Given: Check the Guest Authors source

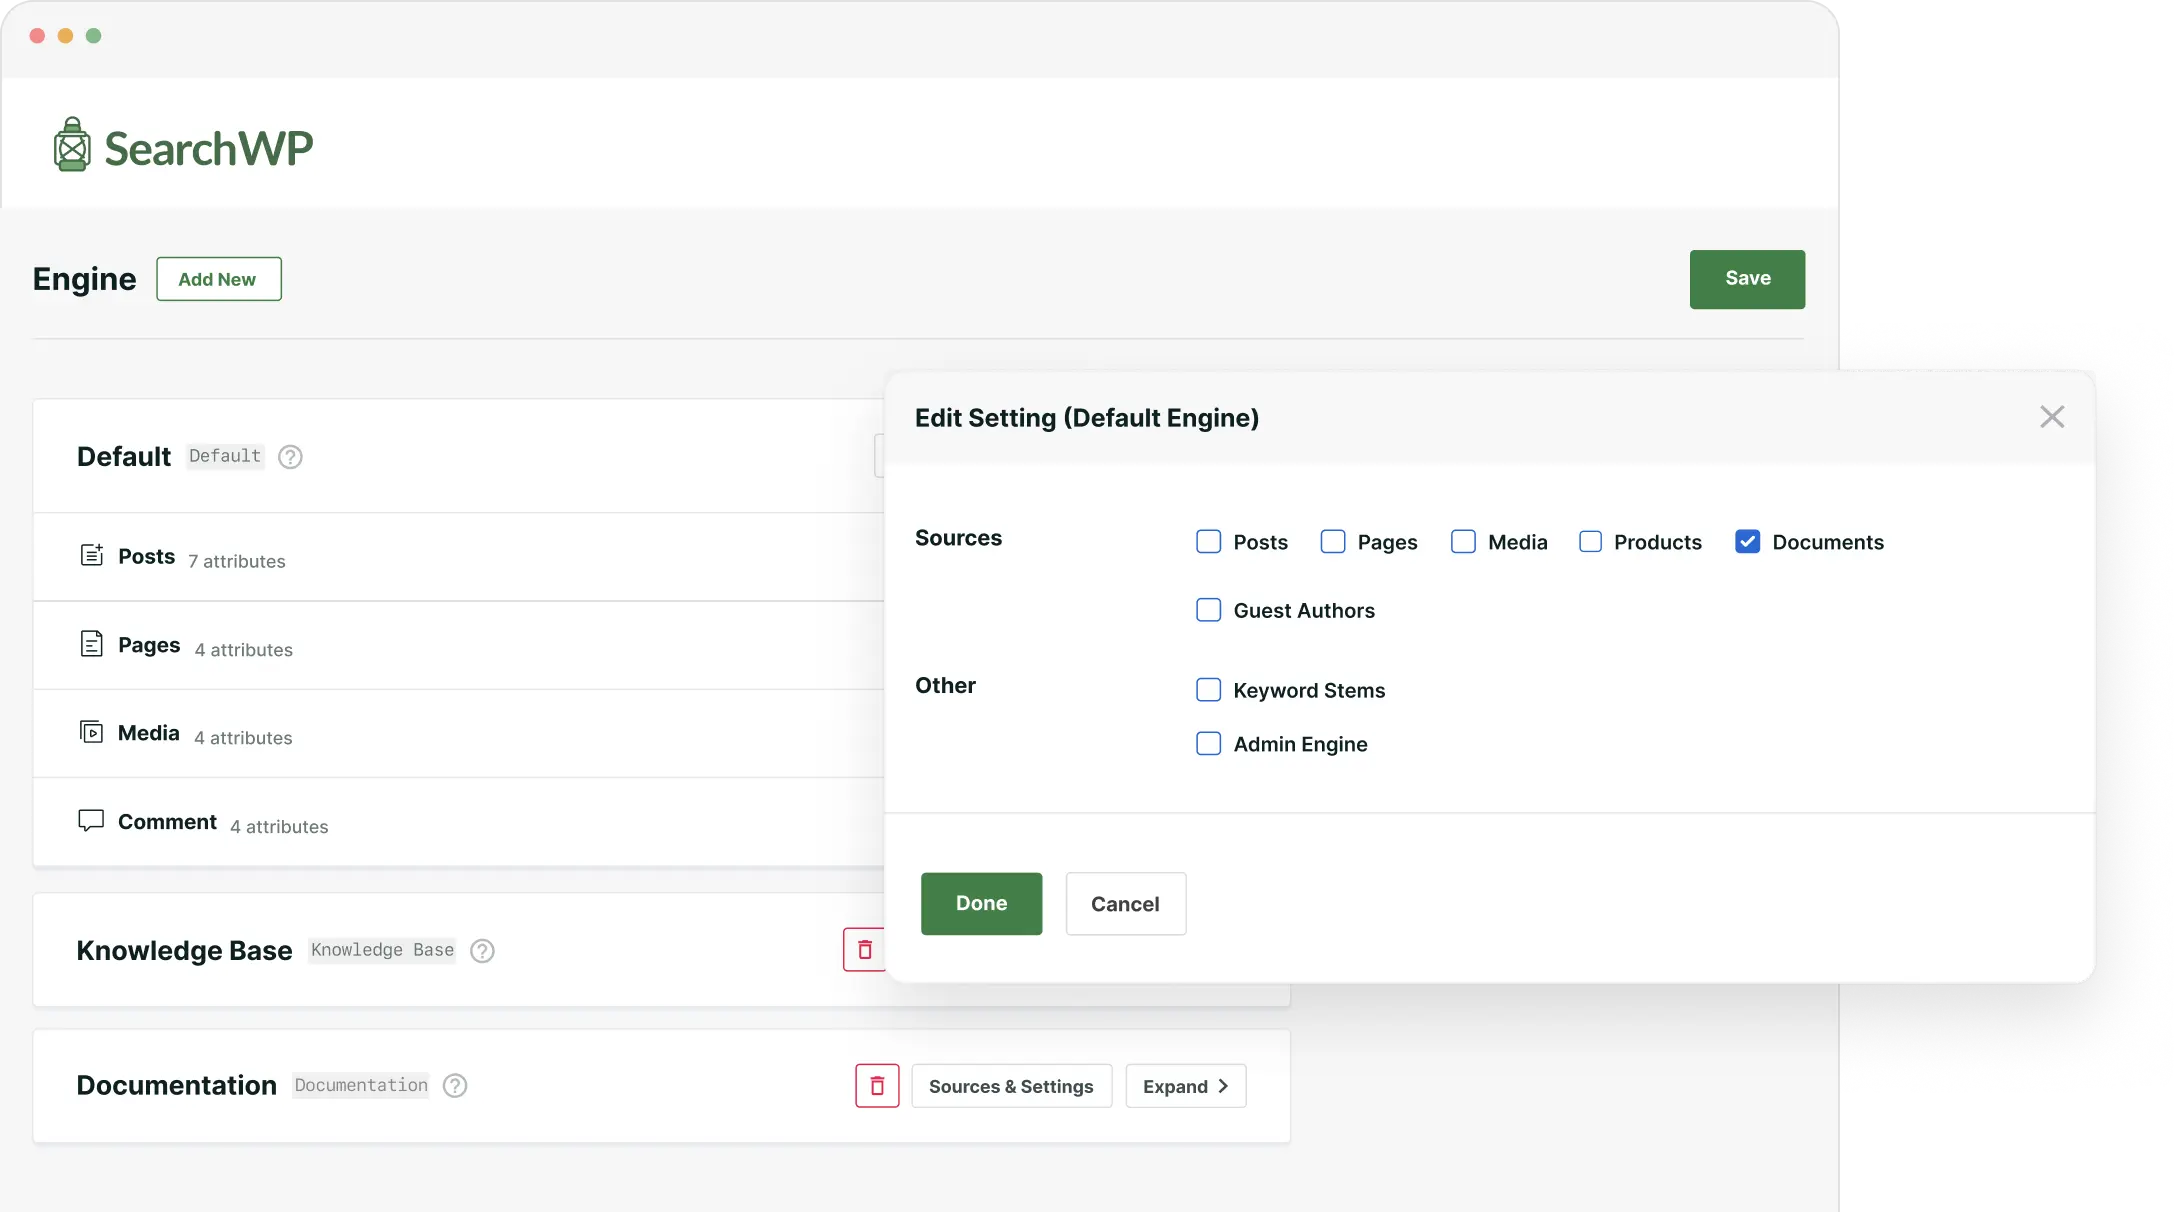Looking at the screenshot, I should point(1209,610).
